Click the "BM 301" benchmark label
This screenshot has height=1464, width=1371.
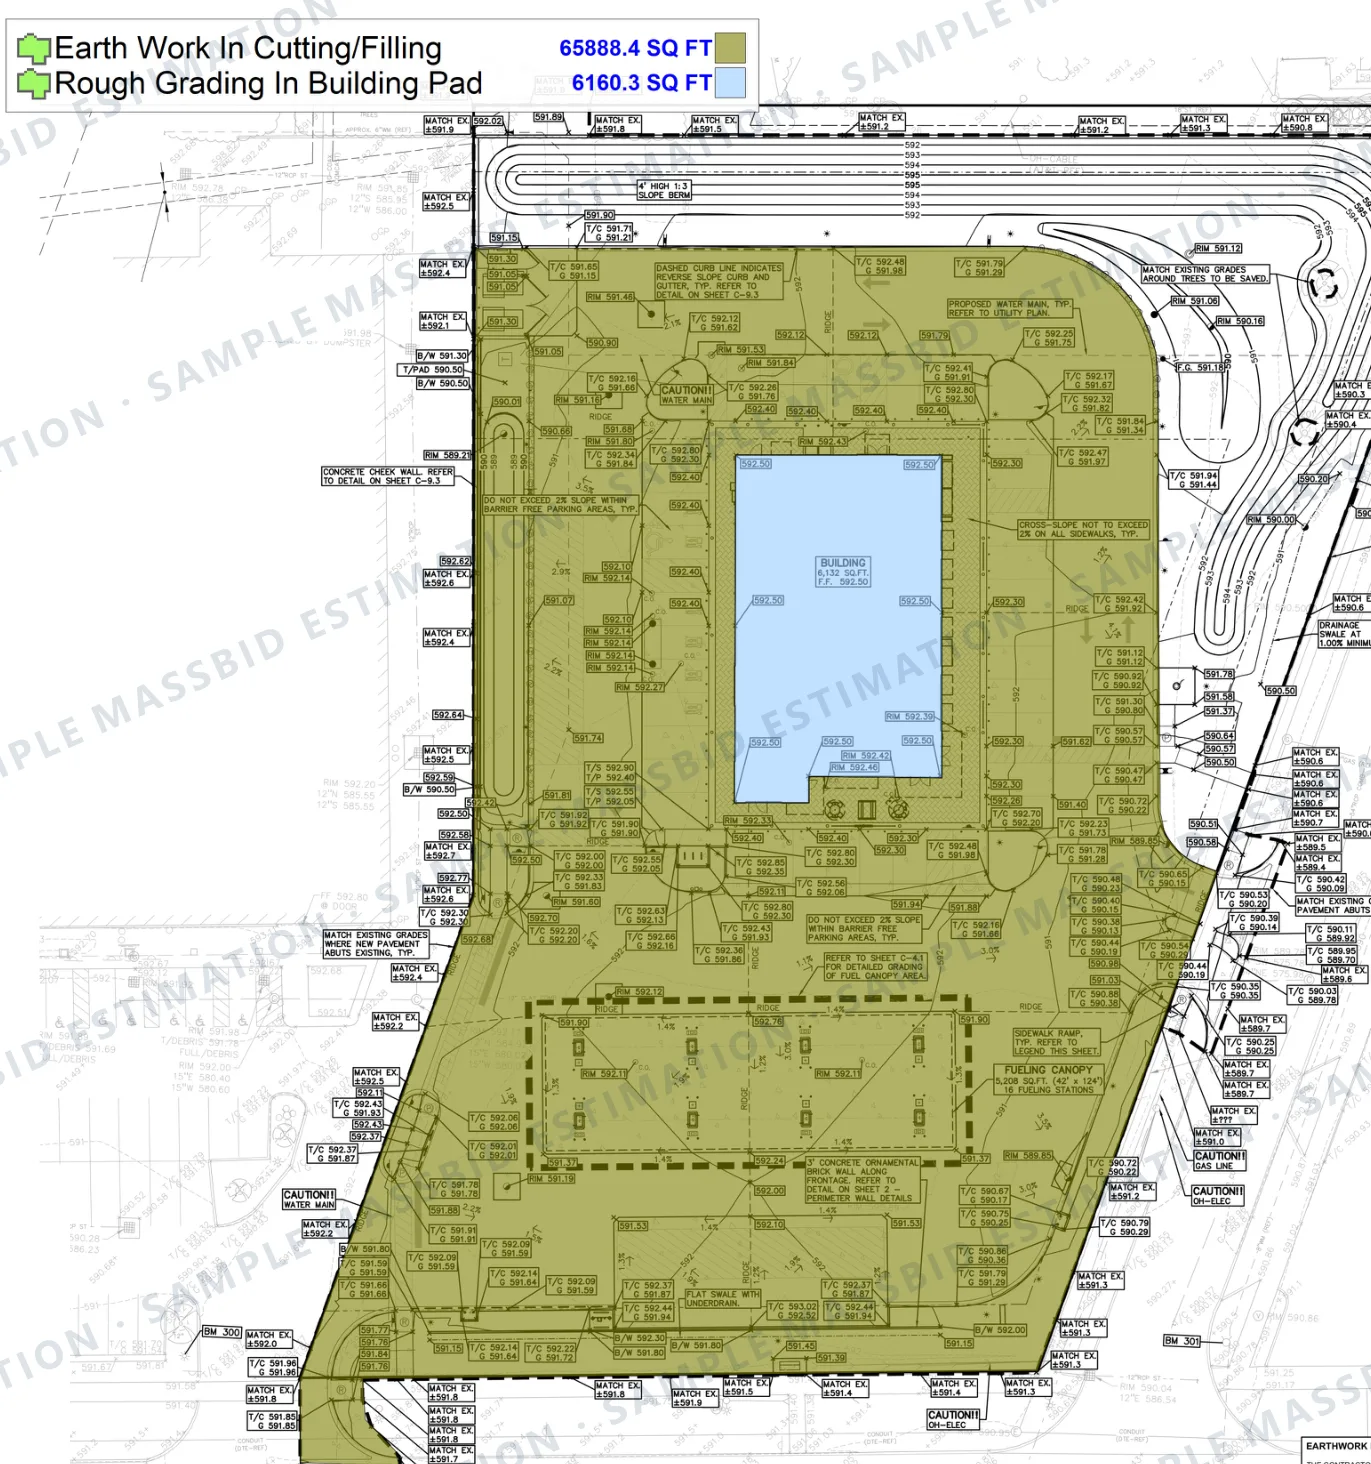pos(1183,1341)
